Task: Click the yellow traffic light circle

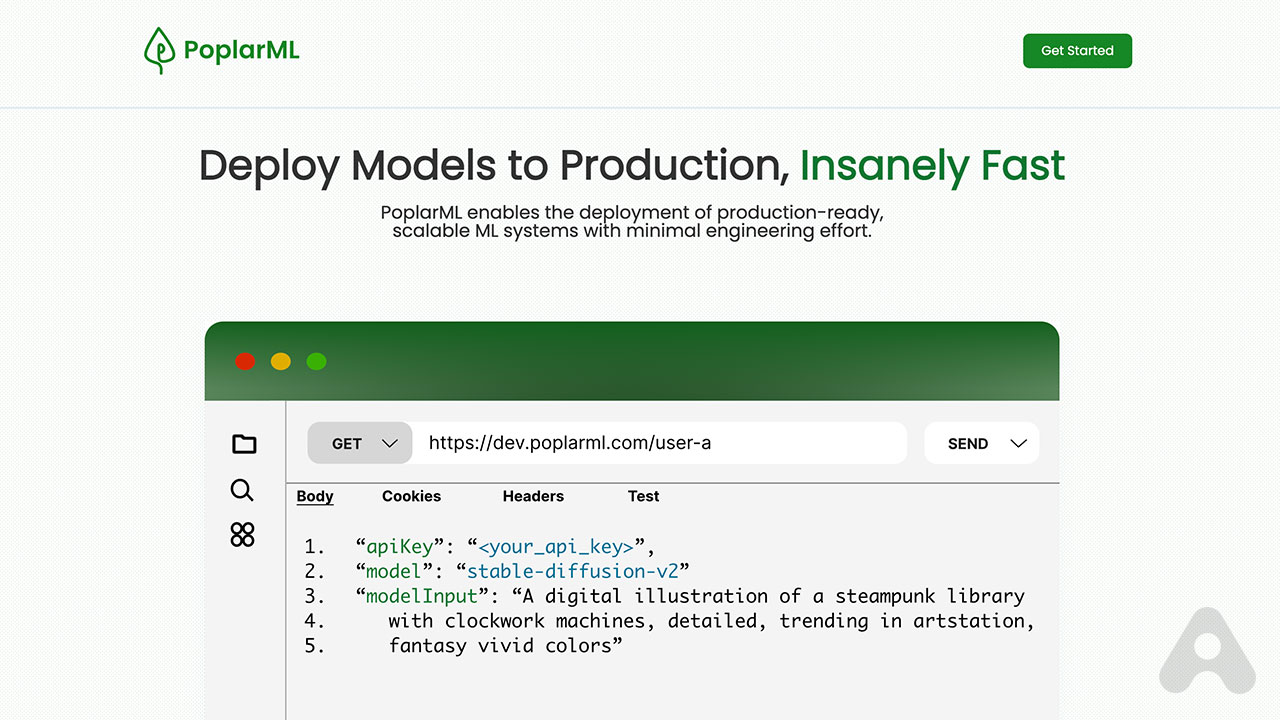Action: (280, 361)
